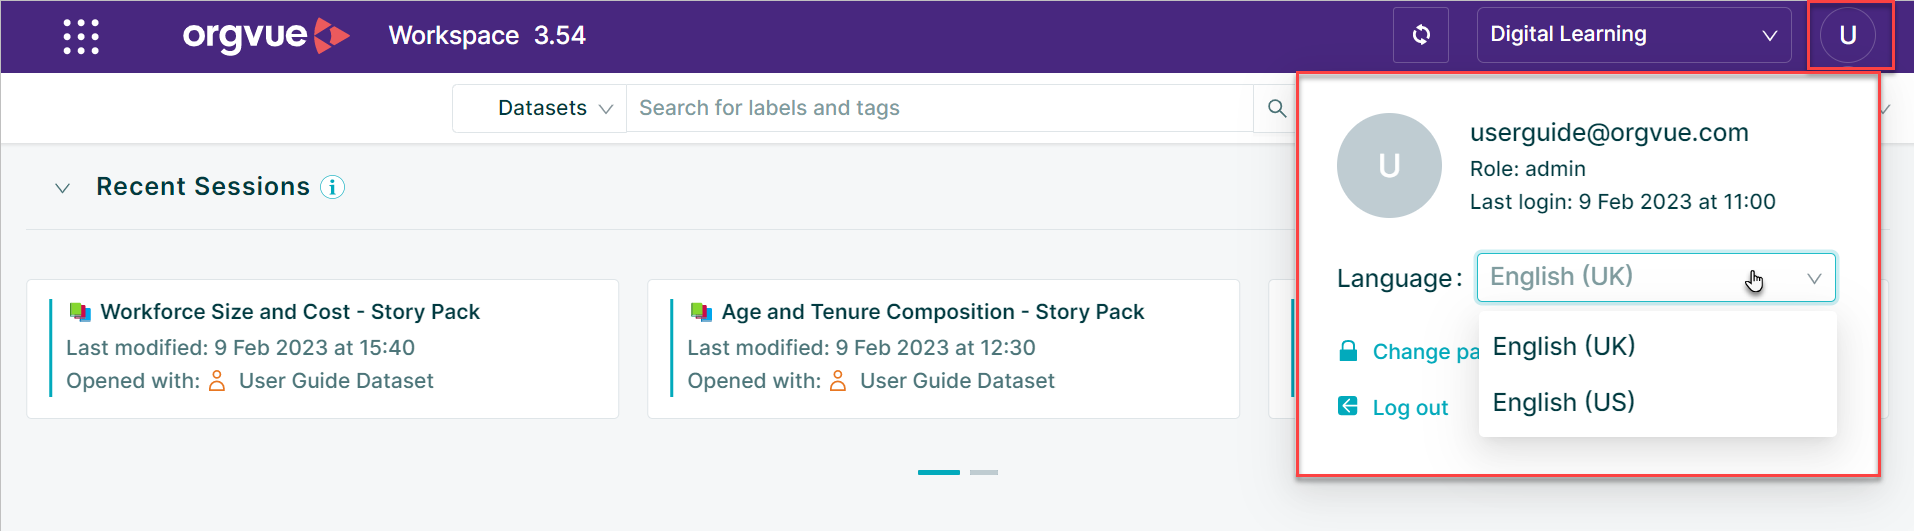Click the search magnifier icon

click(1277, 108)
